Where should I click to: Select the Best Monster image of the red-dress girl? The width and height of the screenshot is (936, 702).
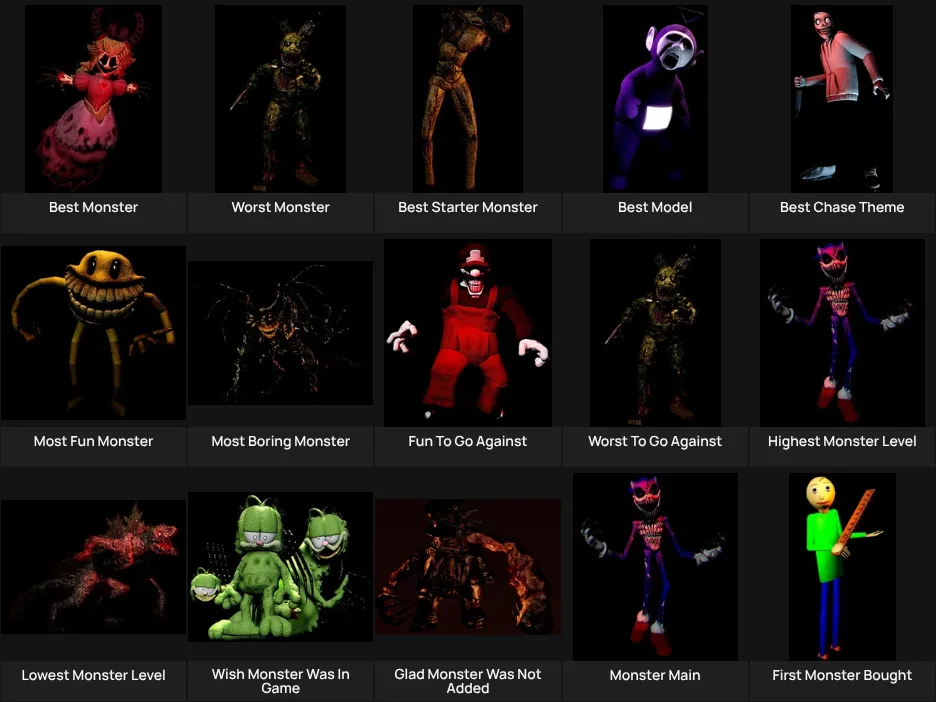click(x=93, y=98)
